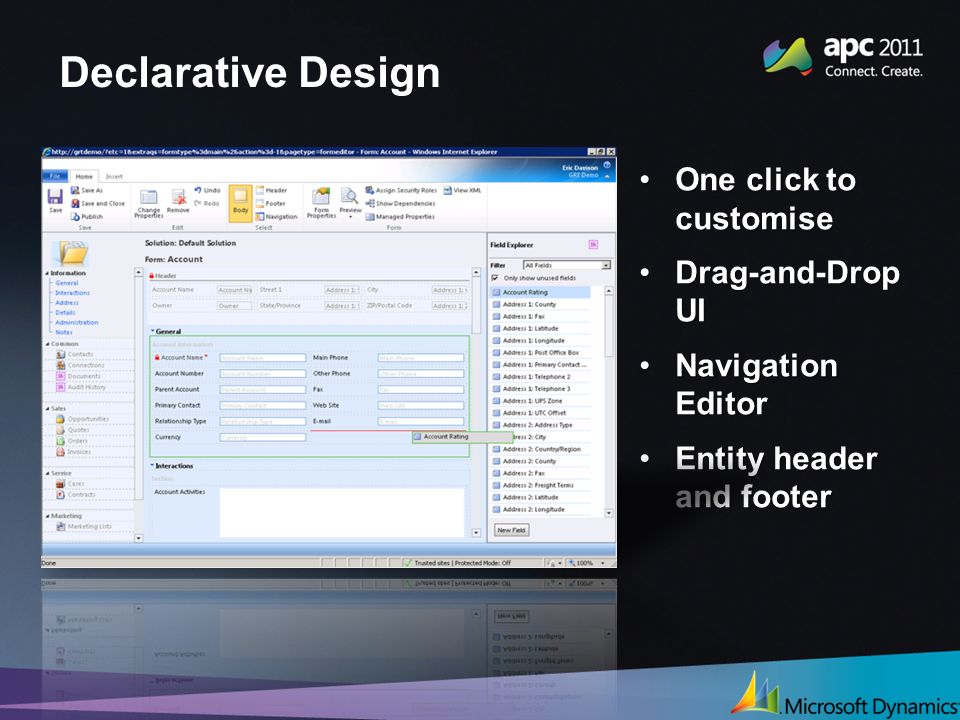Open the Navigation editor
The height and width of the screenshot is (720, 960).
coord(276,217)
